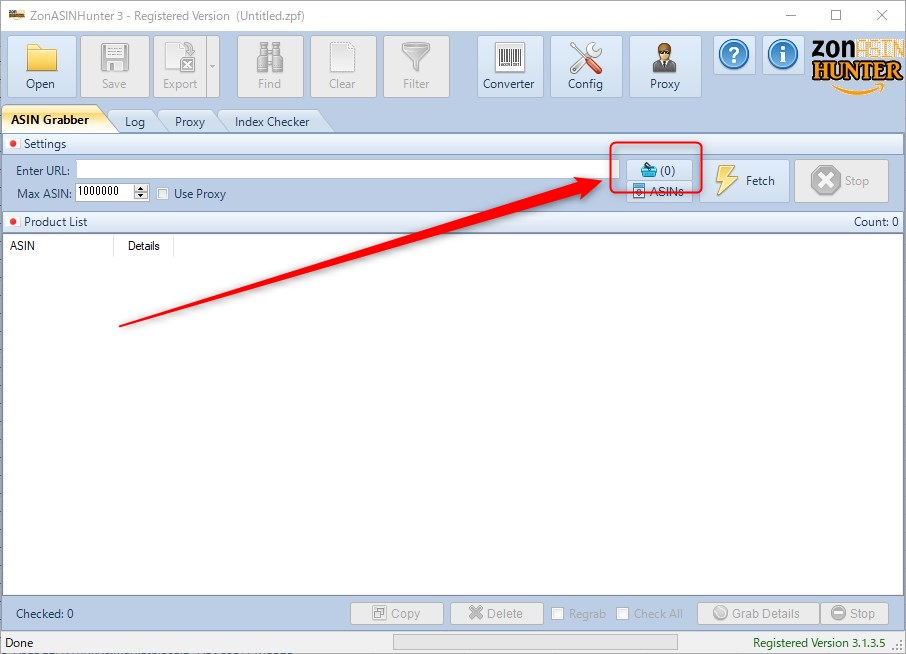This screenshot has height=654, width=906.
Task: Click the Copy button
Action: click(x=397, y=614)
